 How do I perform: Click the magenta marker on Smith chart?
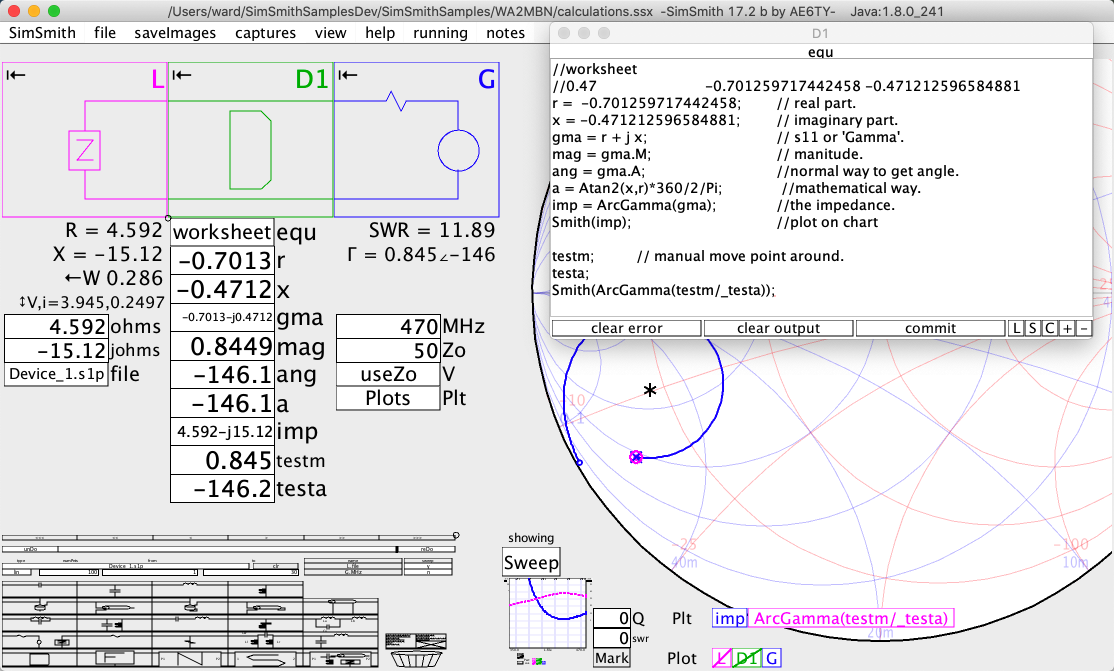(x=636, y=457)
